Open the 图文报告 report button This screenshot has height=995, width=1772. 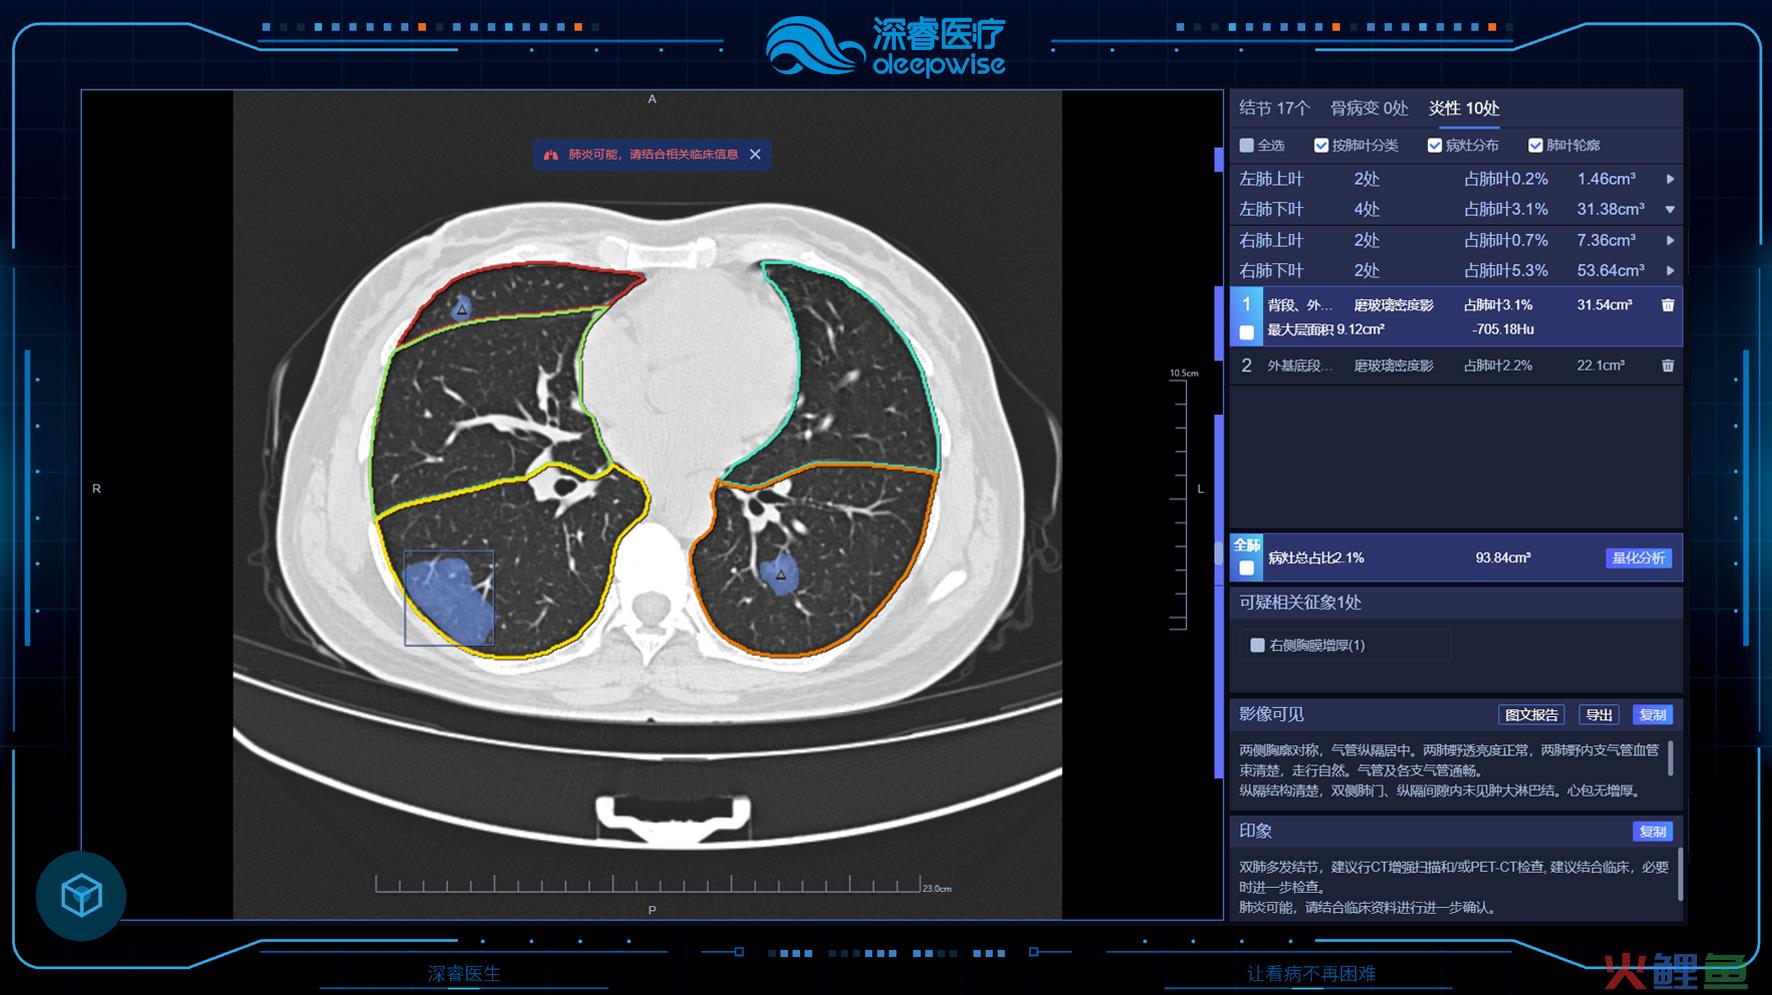[x=1531, y=715]
